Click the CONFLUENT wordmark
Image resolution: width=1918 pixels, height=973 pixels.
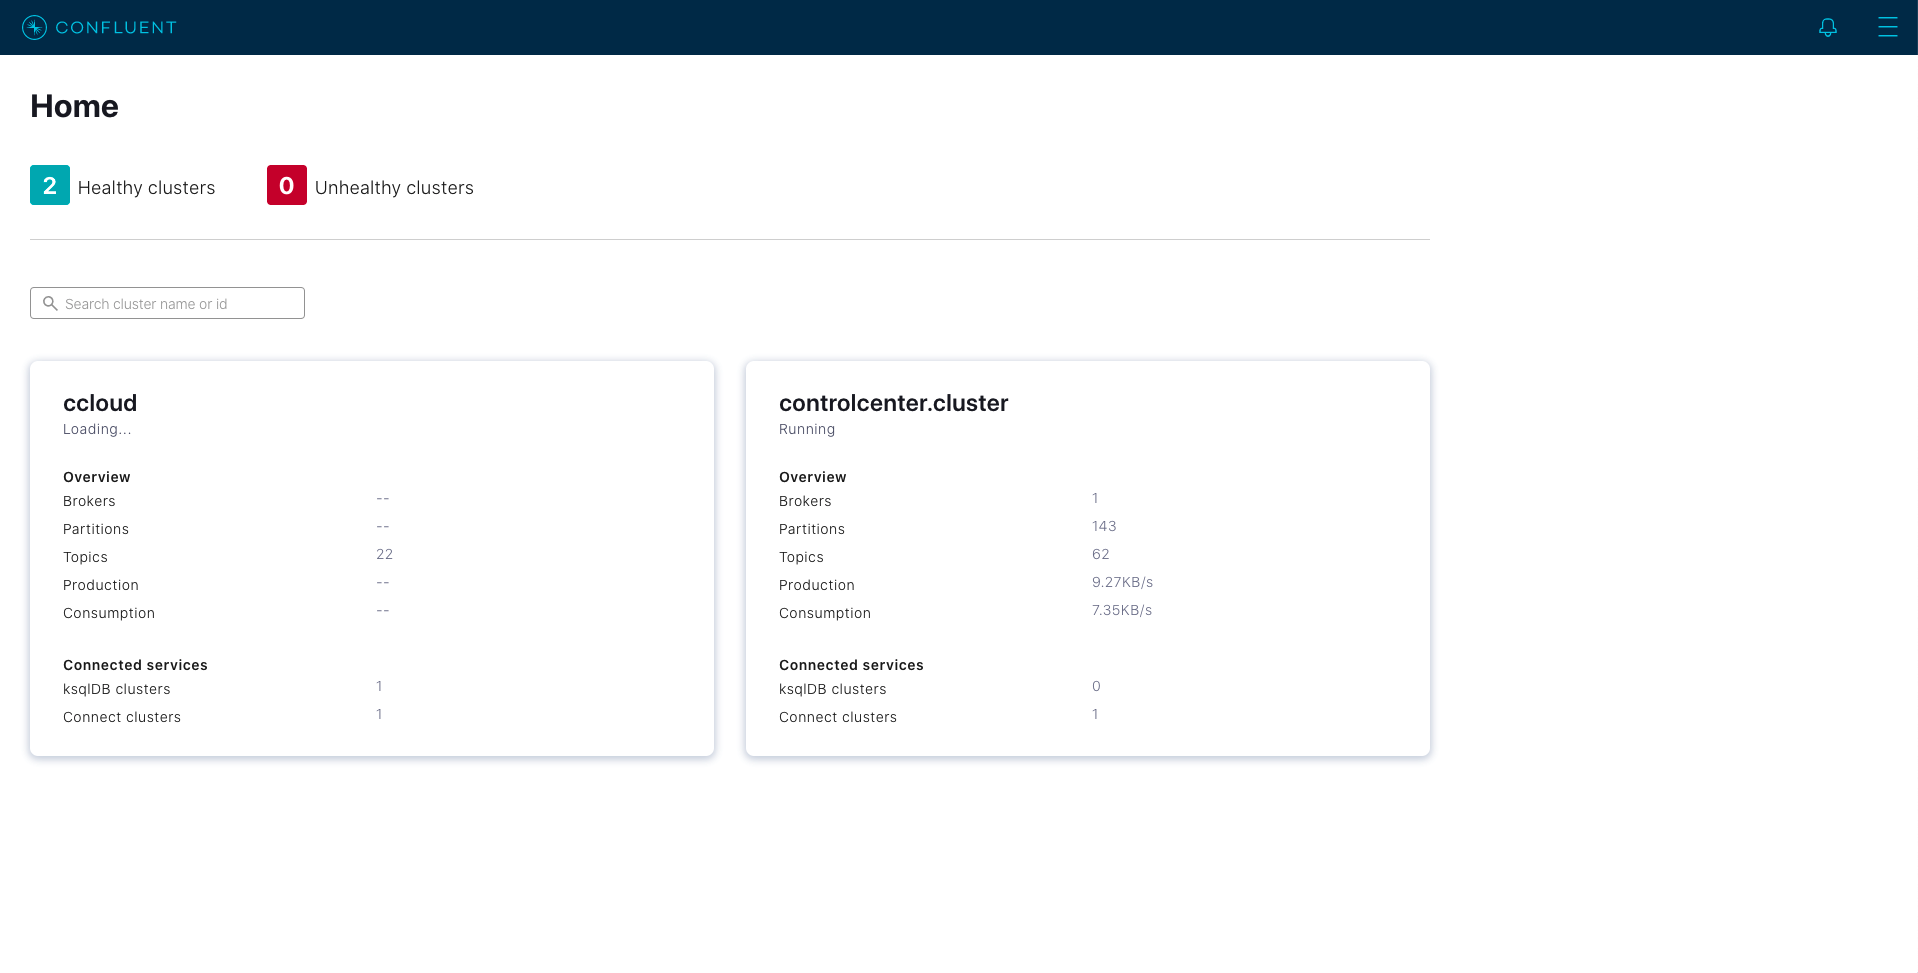(x=116, y=27)
